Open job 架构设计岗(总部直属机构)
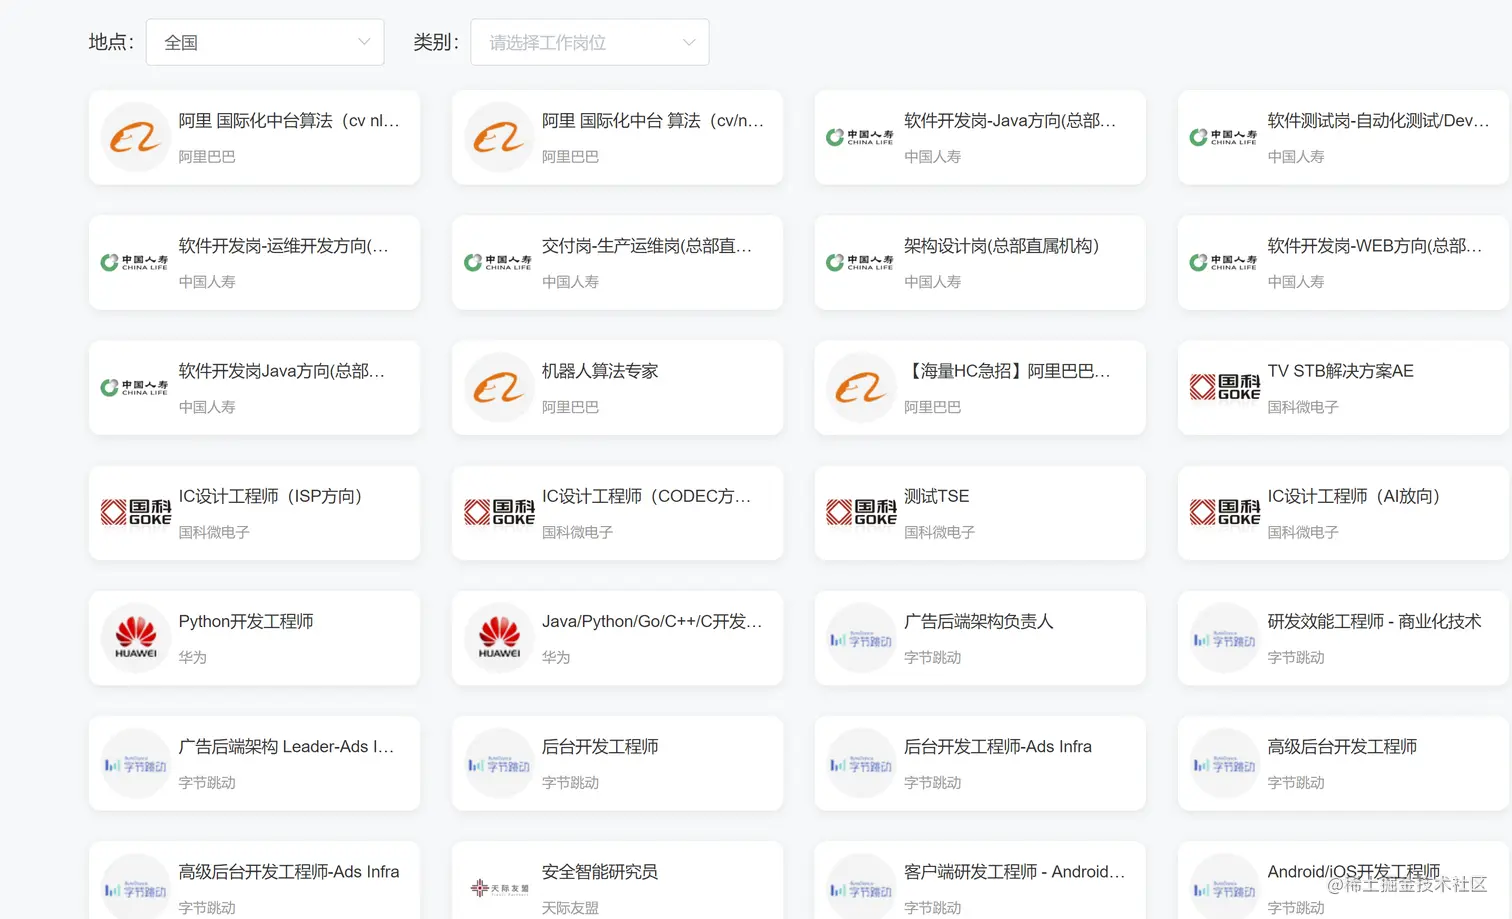Screen dimensions: 1512x919 coord(1001,246)
